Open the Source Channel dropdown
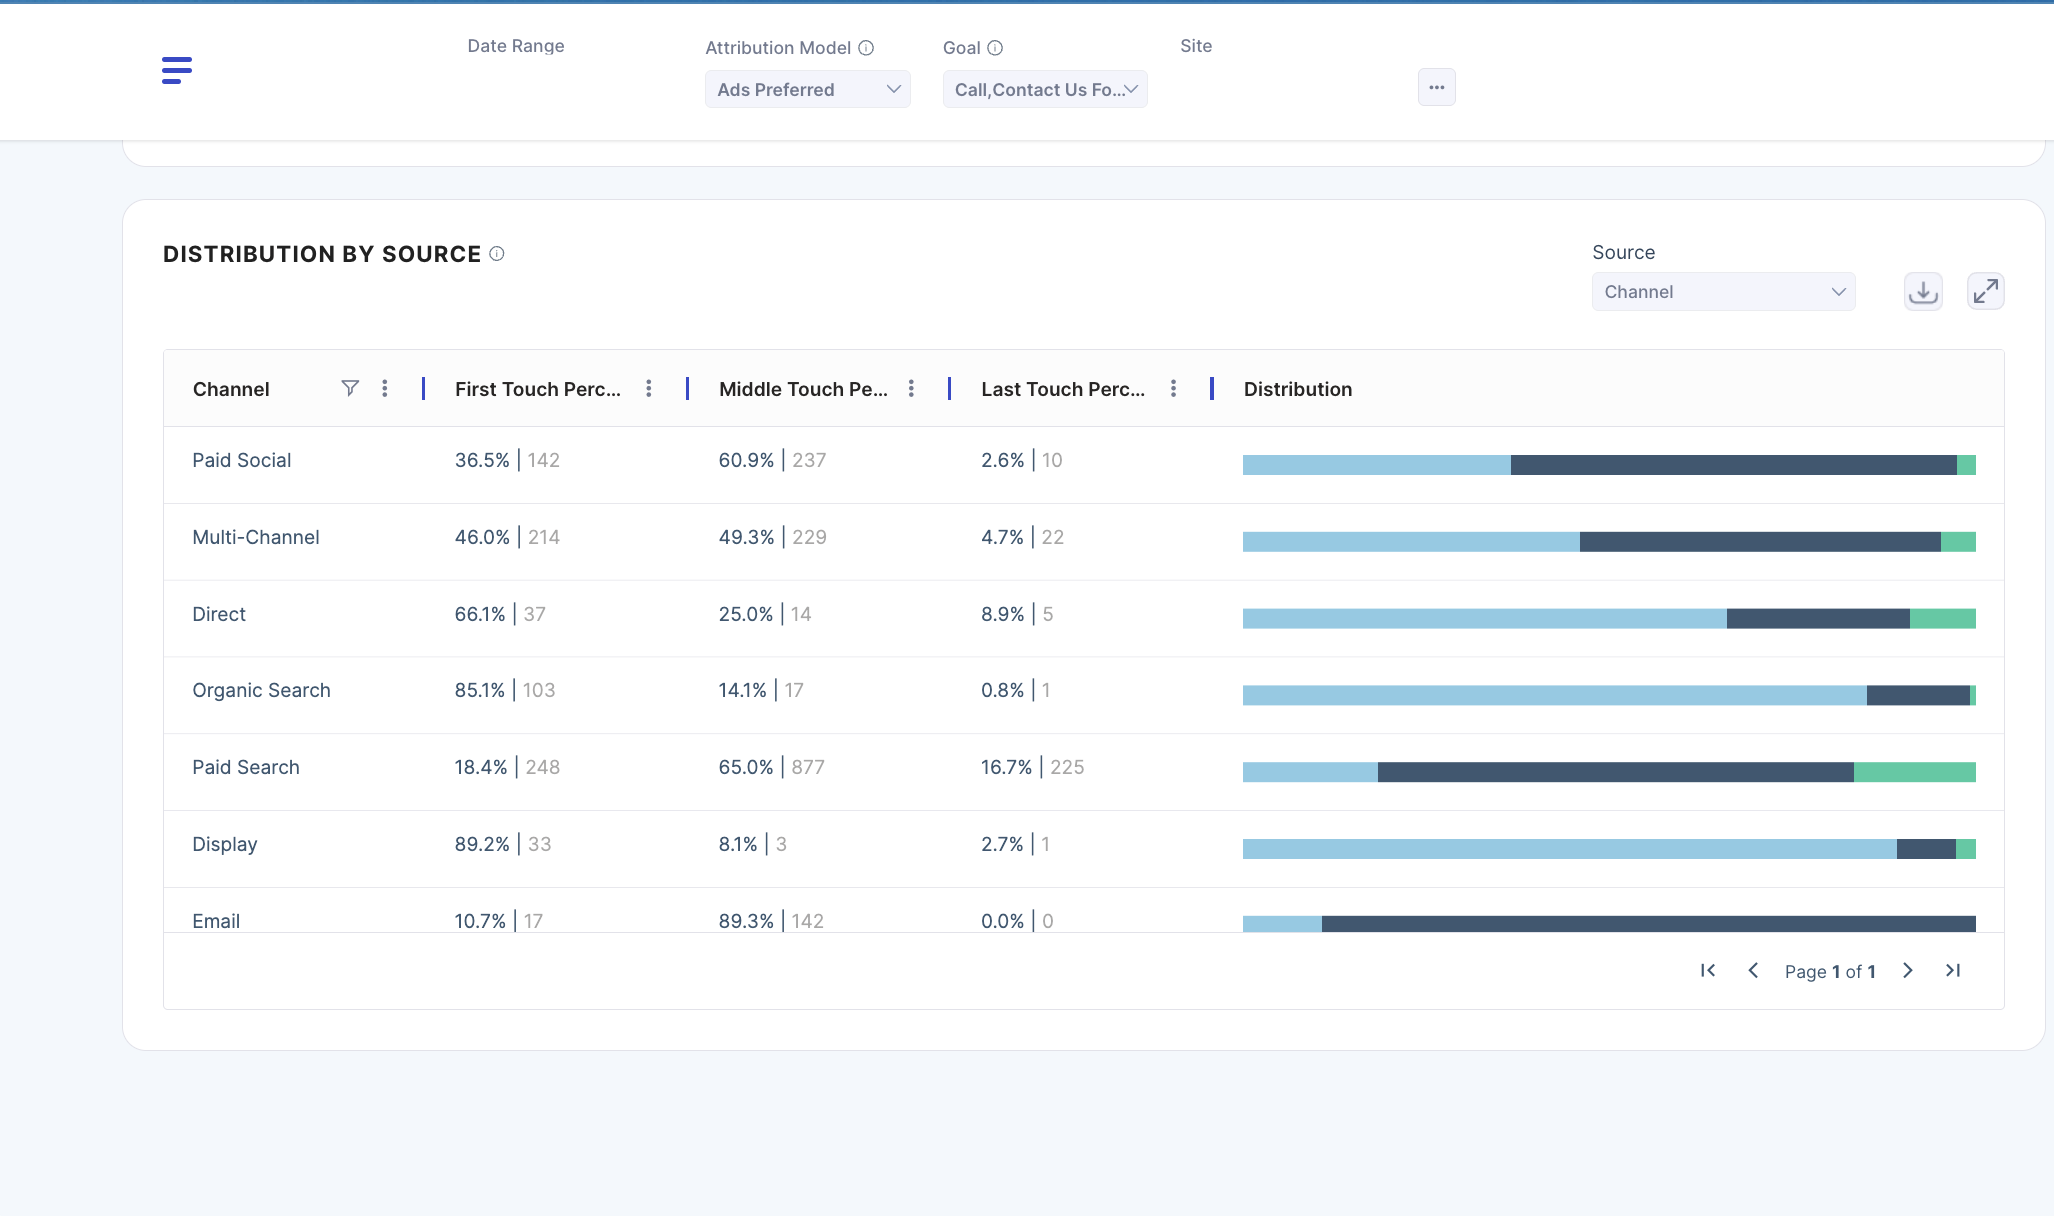Screen dimensions: 2054x1216 coord(1723,292)
